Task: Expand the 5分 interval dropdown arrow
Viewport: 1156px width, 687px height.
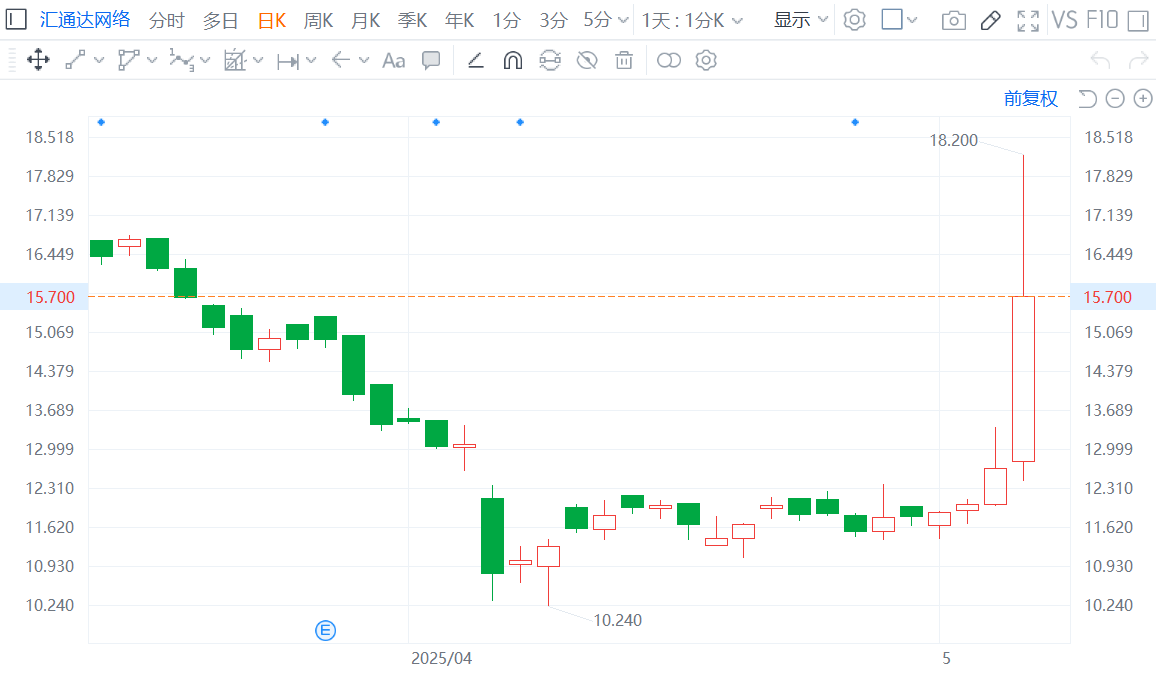Action: tap(624, 20)
